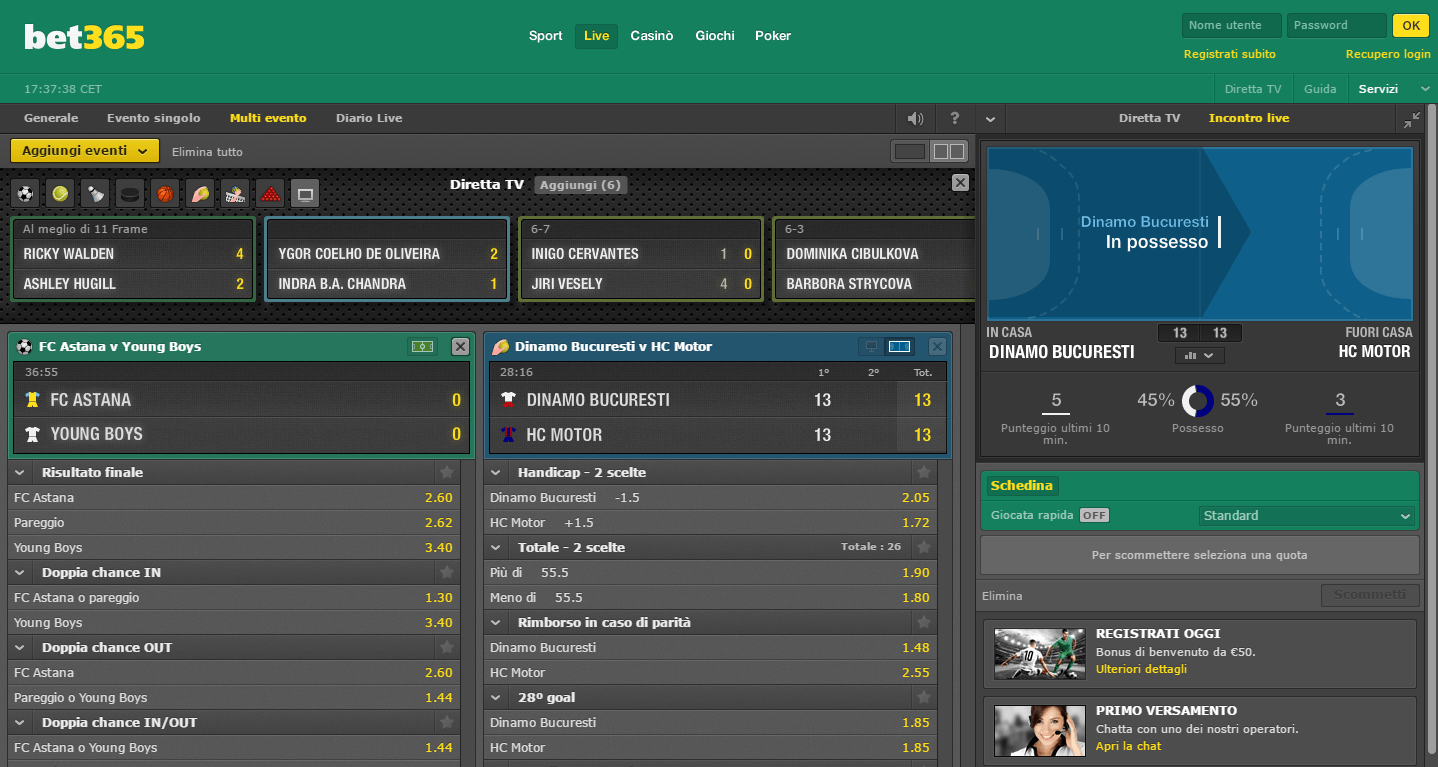
Task: Switch to Diretta TV tab in right panel
Action: point(1149,118)
